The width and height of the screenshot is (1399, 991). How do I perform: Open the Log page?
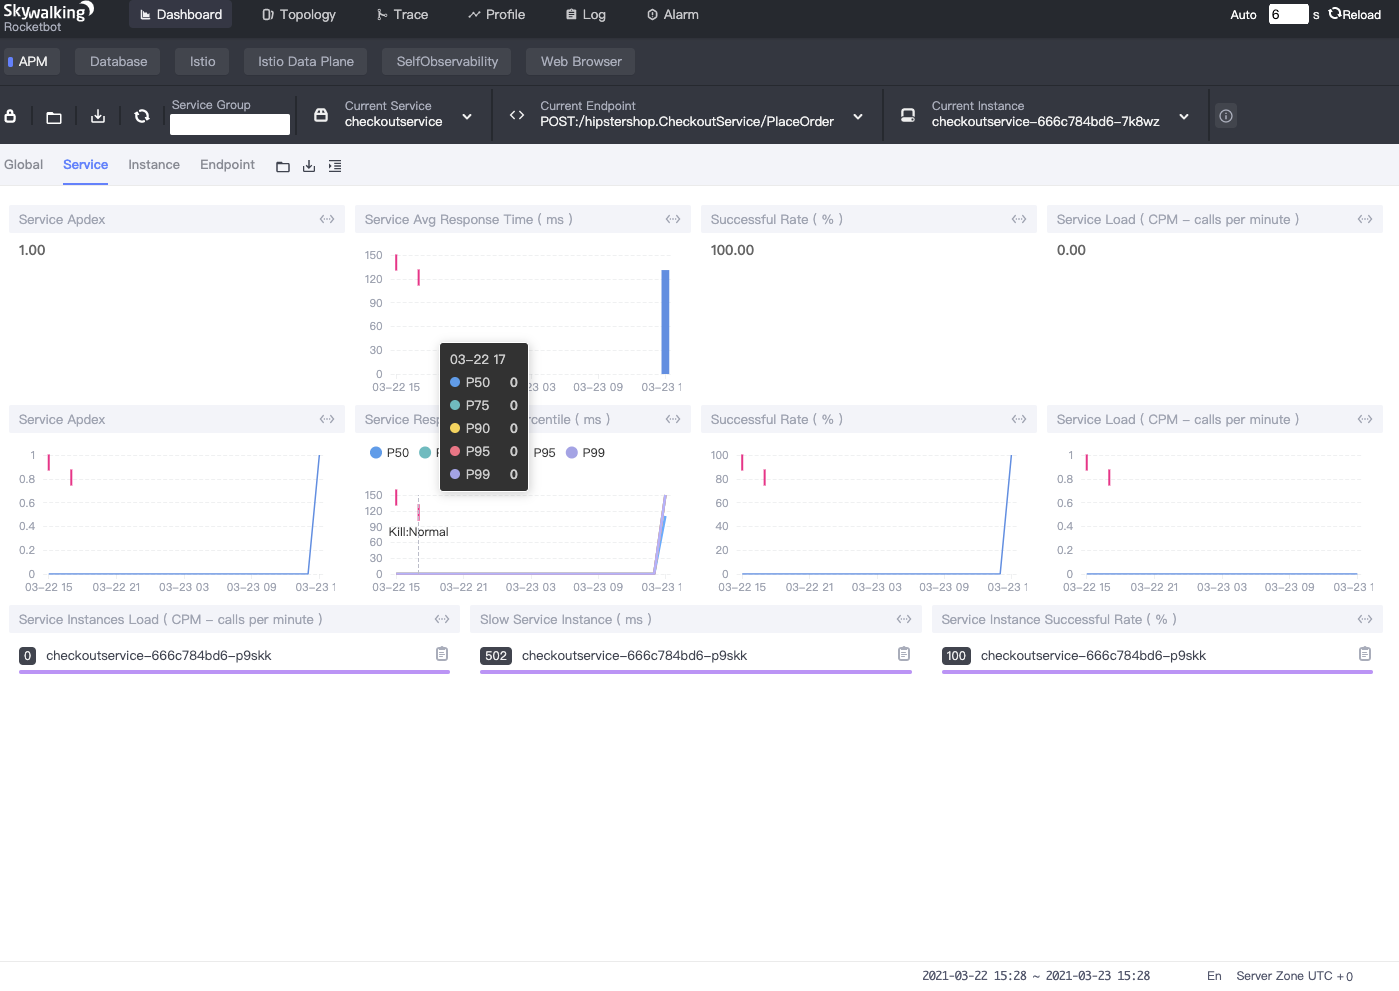[x=586, y=14]
